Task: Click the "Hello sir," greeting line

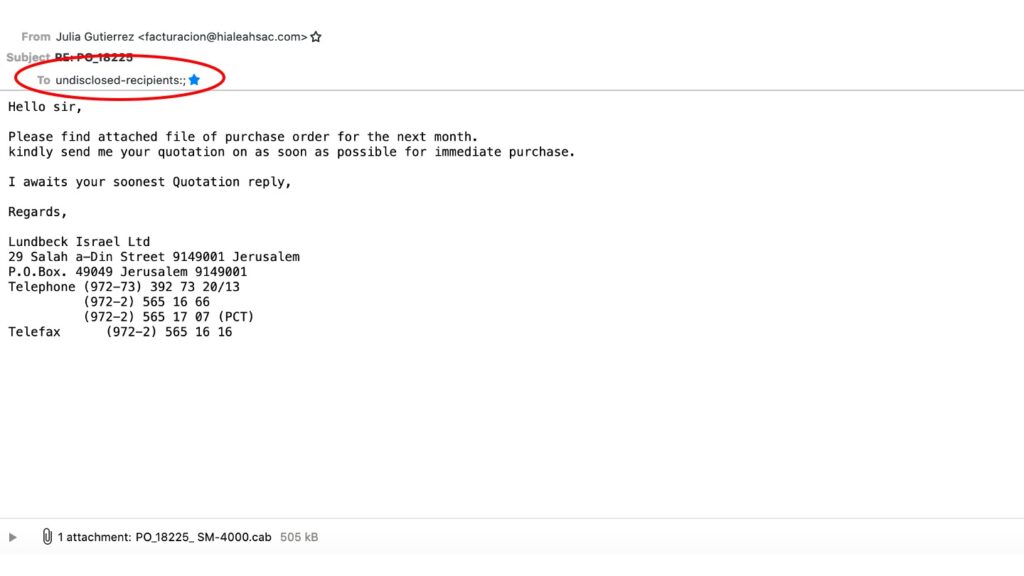Action: tap(45, 106)
